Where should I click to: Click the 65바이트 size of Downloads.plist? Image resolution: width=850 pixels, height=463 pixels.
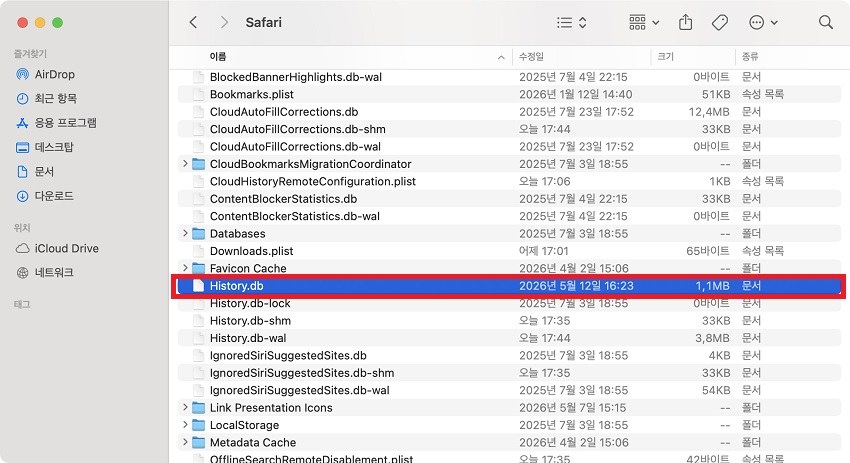pyautogui.click(x=708, y=251)
